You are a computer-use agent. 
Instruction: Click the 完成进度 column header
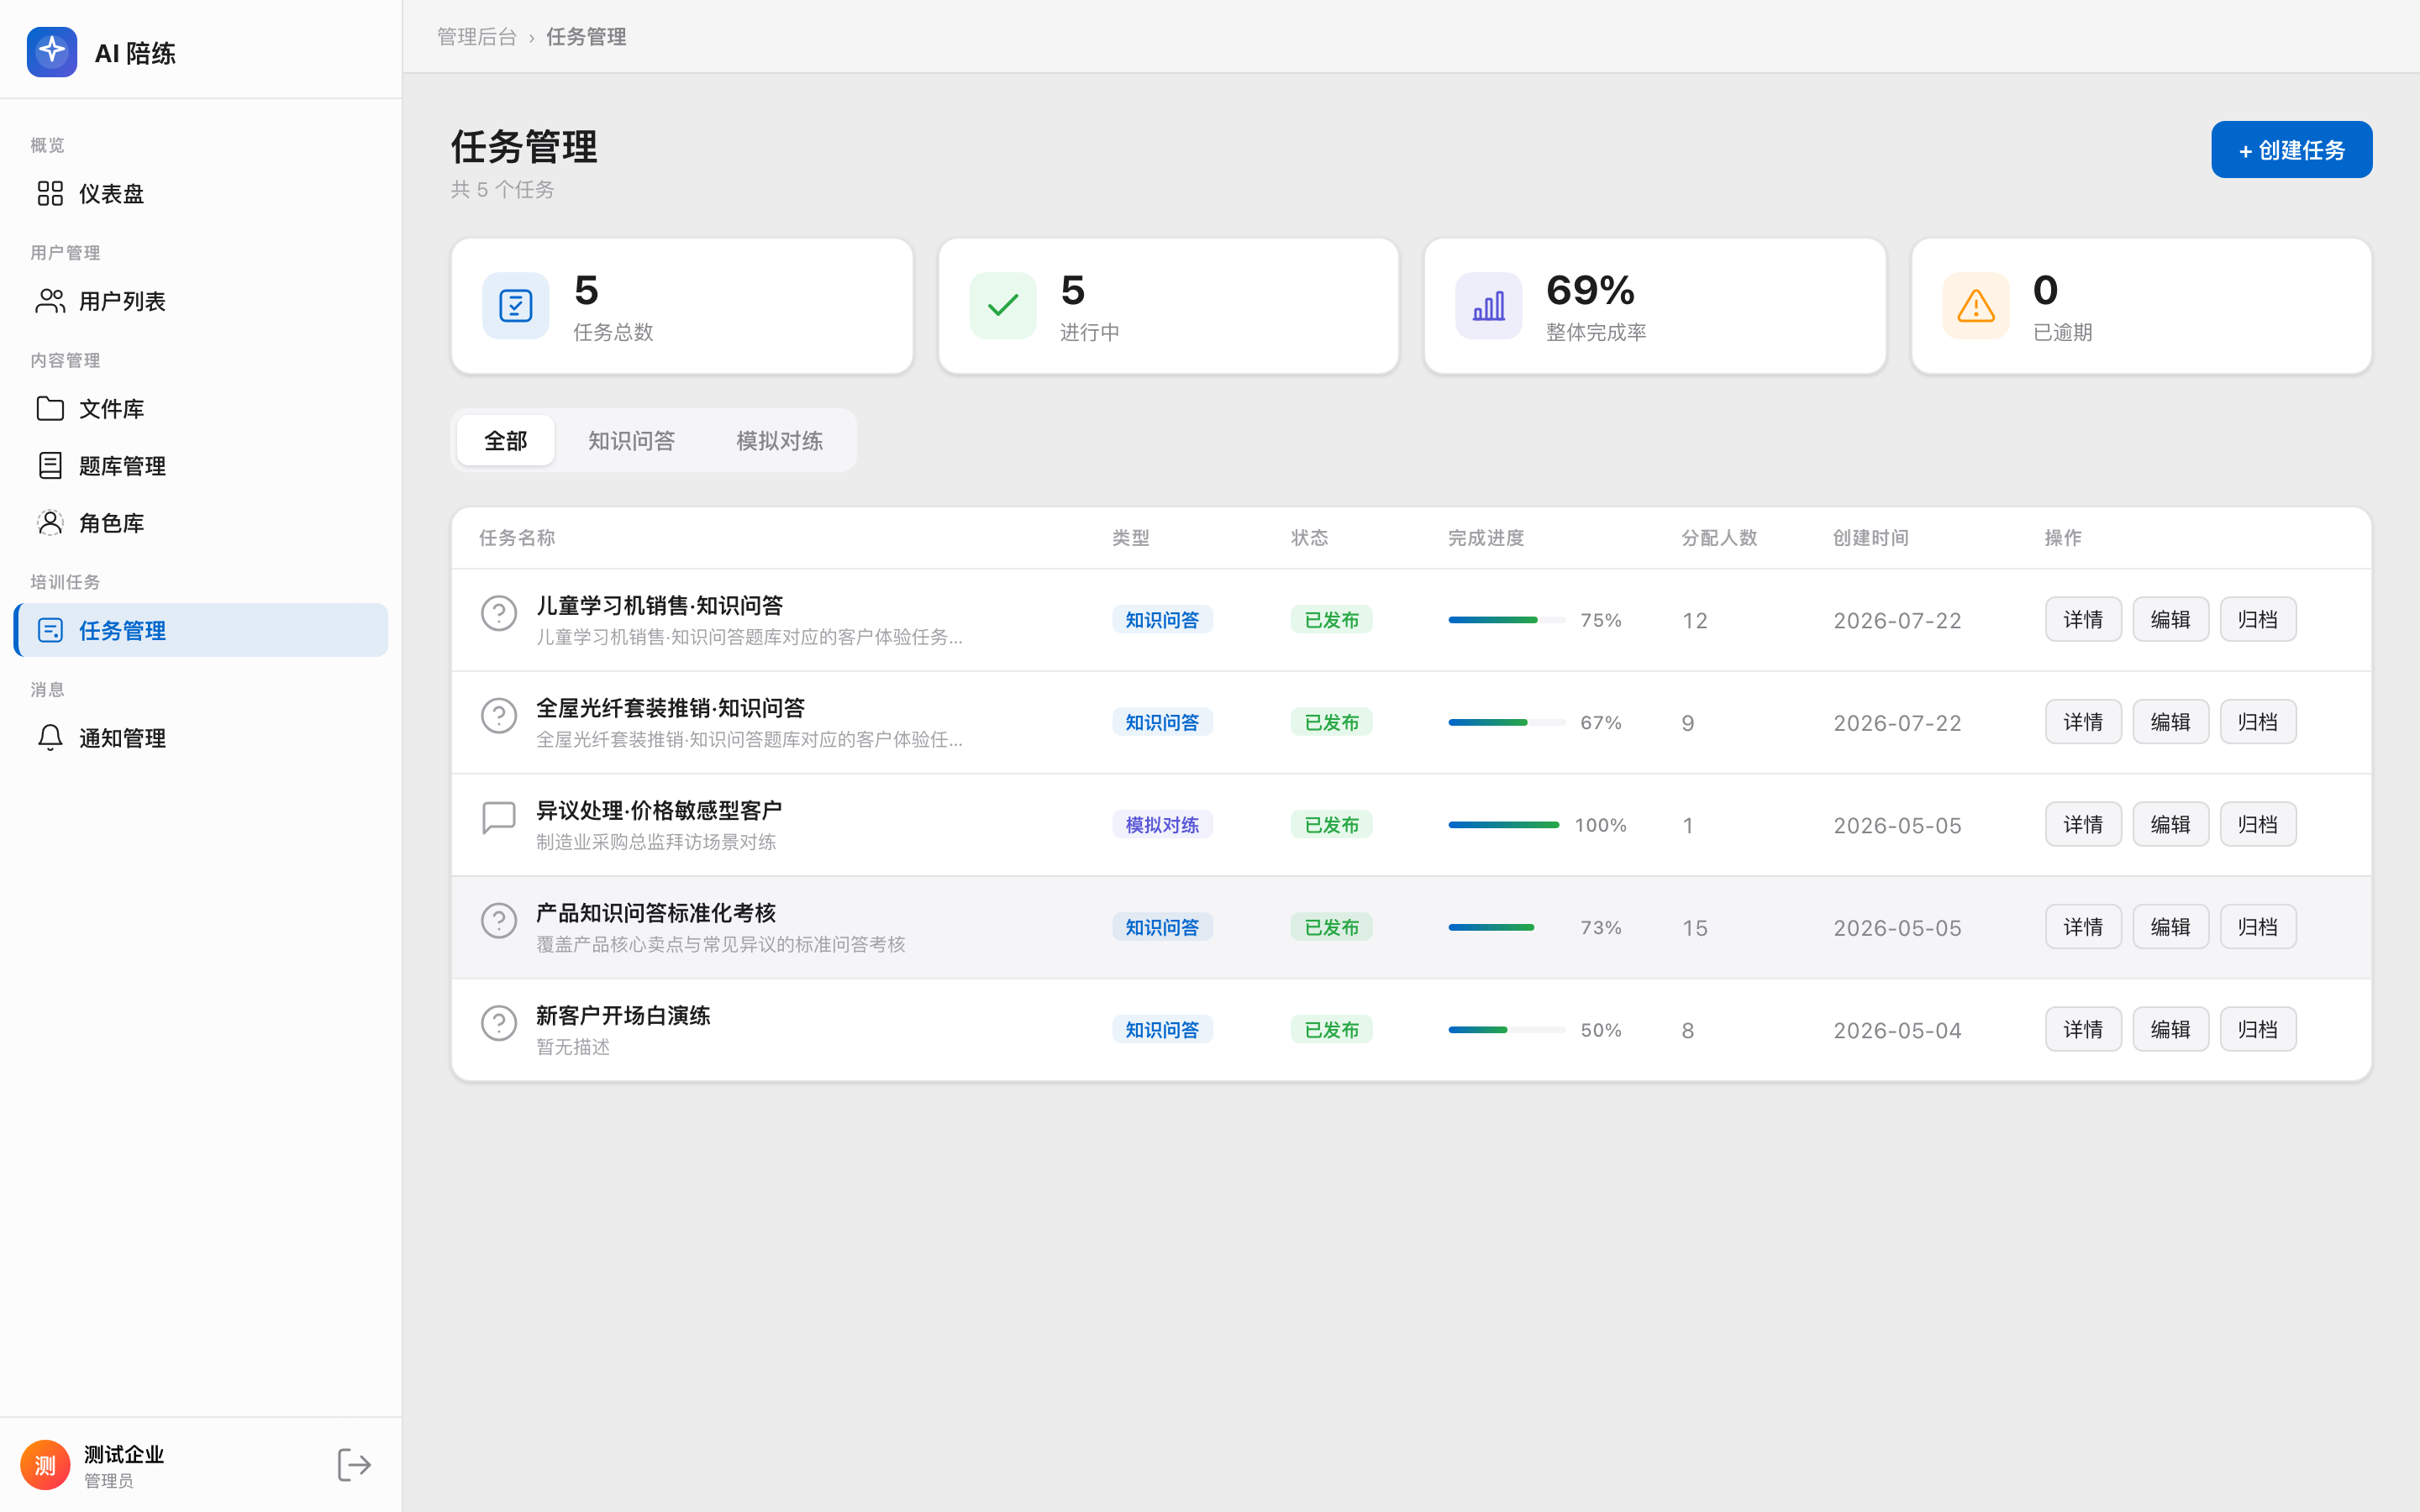coord(1486,538)
